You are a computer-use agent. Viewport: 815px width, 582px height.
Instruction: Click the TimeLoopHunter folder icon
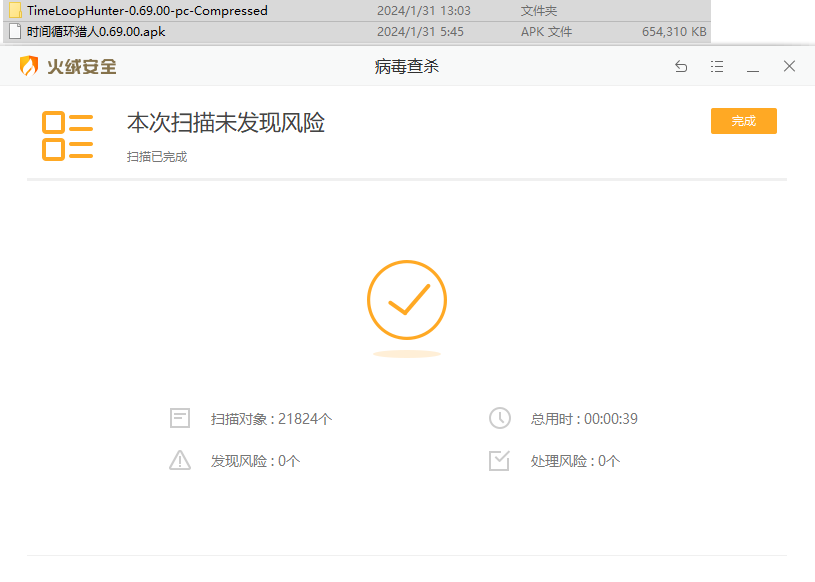click(x=15, y=11)
